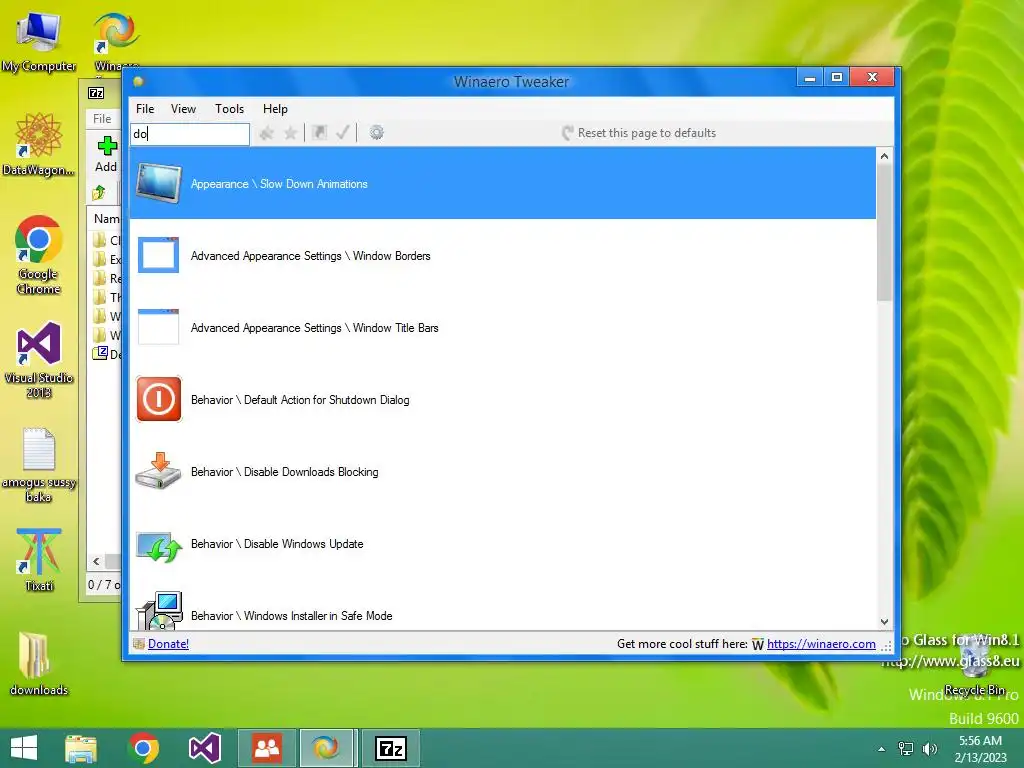Screen dimensions: 1024x768
Task: Click the Windows Start button
Action: [x=24, y=748]
